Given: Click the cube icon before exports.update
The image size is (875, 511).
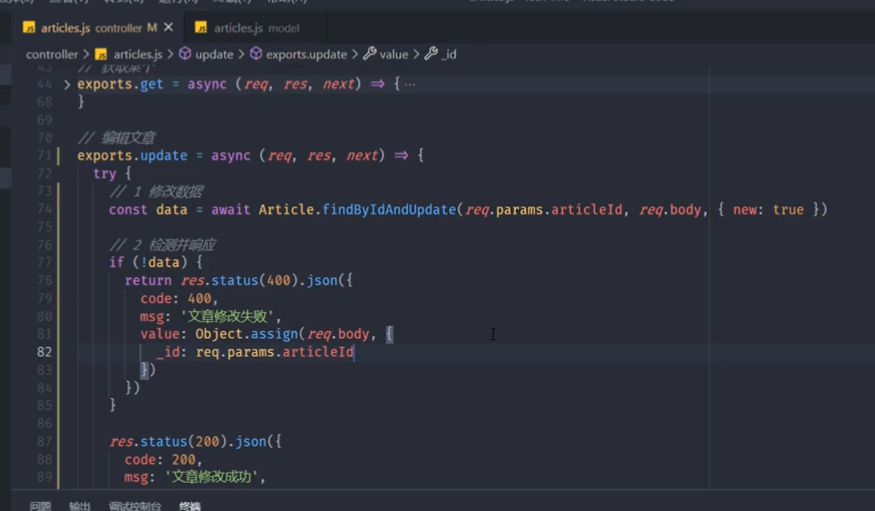Looking at the screenshot, I should coord(256,54).
